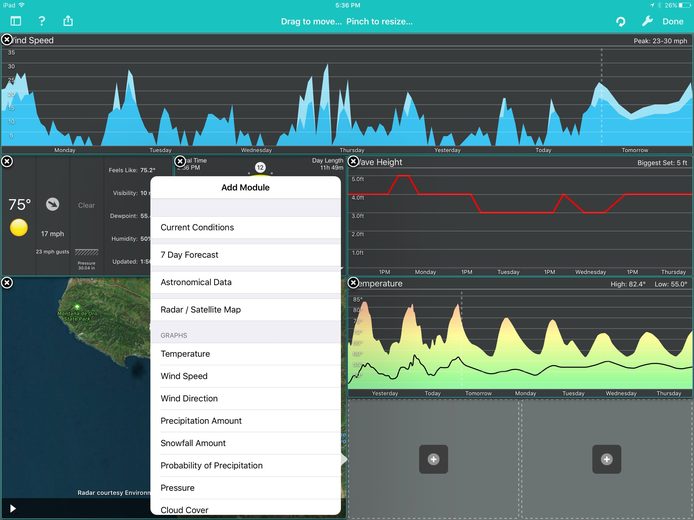Select Probability of Precipitation option

click(246, 466)
